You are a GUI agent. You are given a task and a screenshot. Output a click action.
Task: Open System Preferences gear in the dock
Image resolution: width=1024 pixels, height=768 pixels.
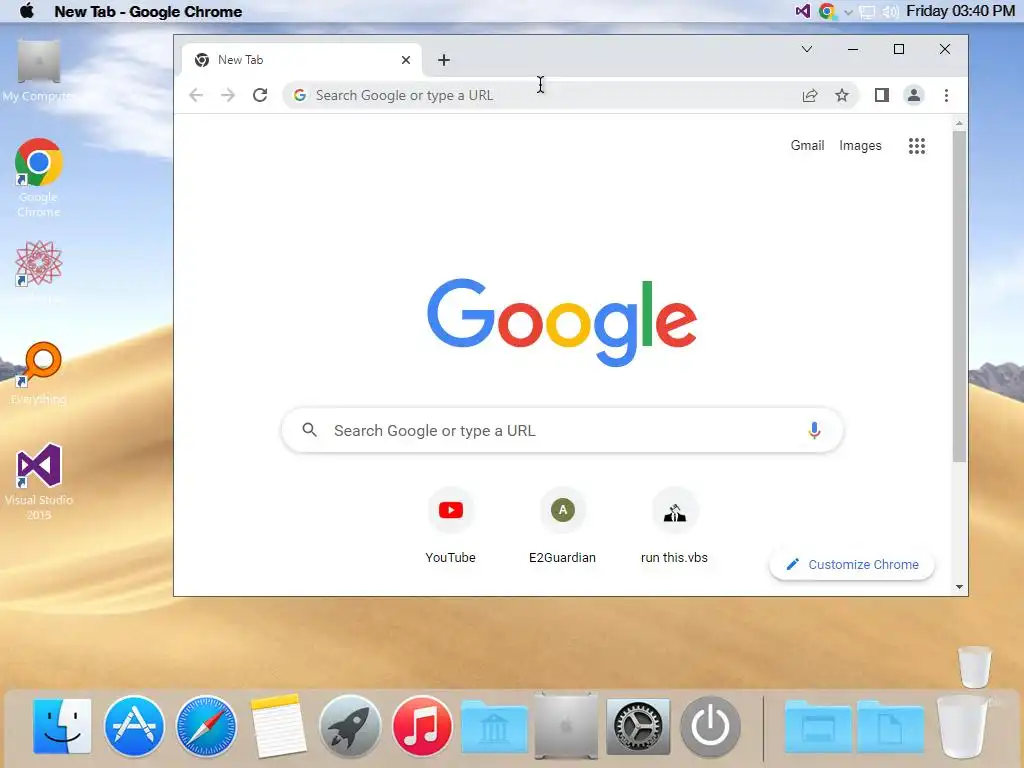638,726
